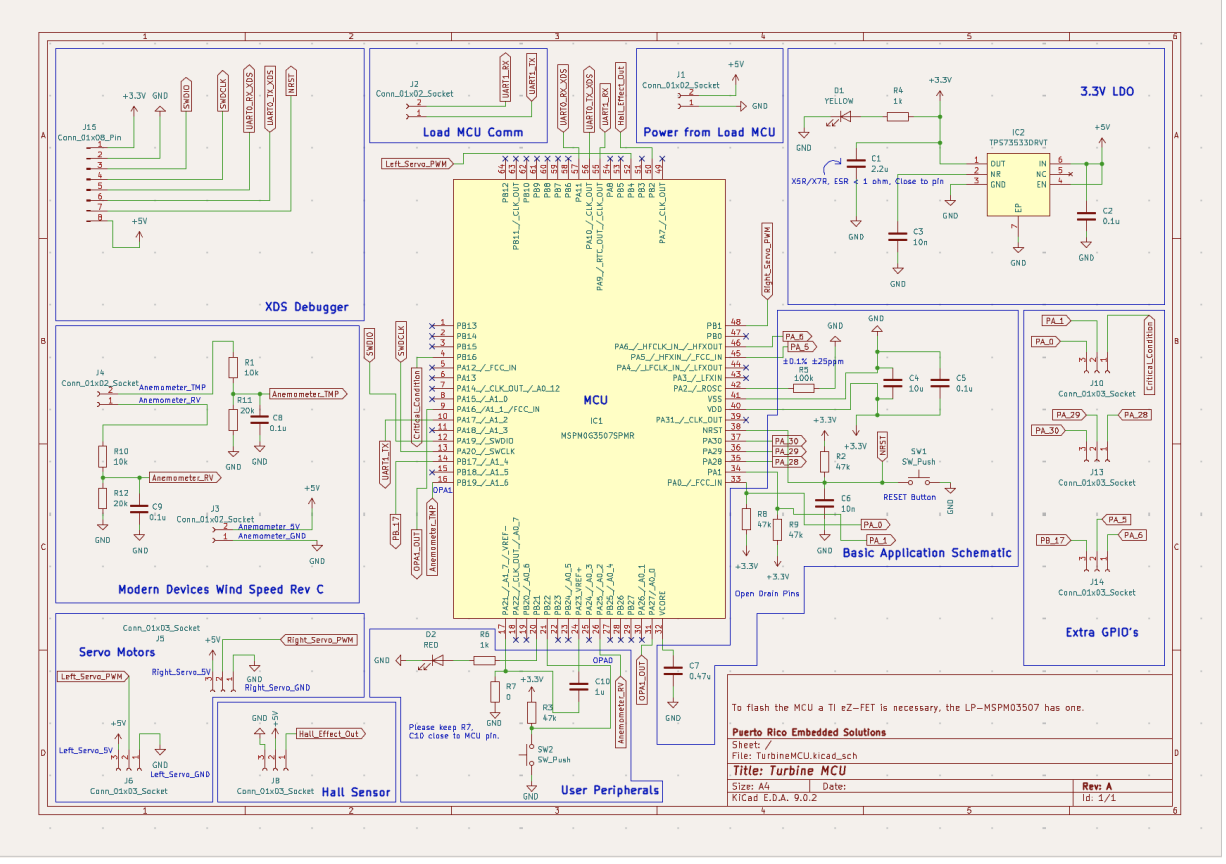Screen dimensions: 1226x864
Task: Select capacitor C6 10n
Action: point(824,503)
